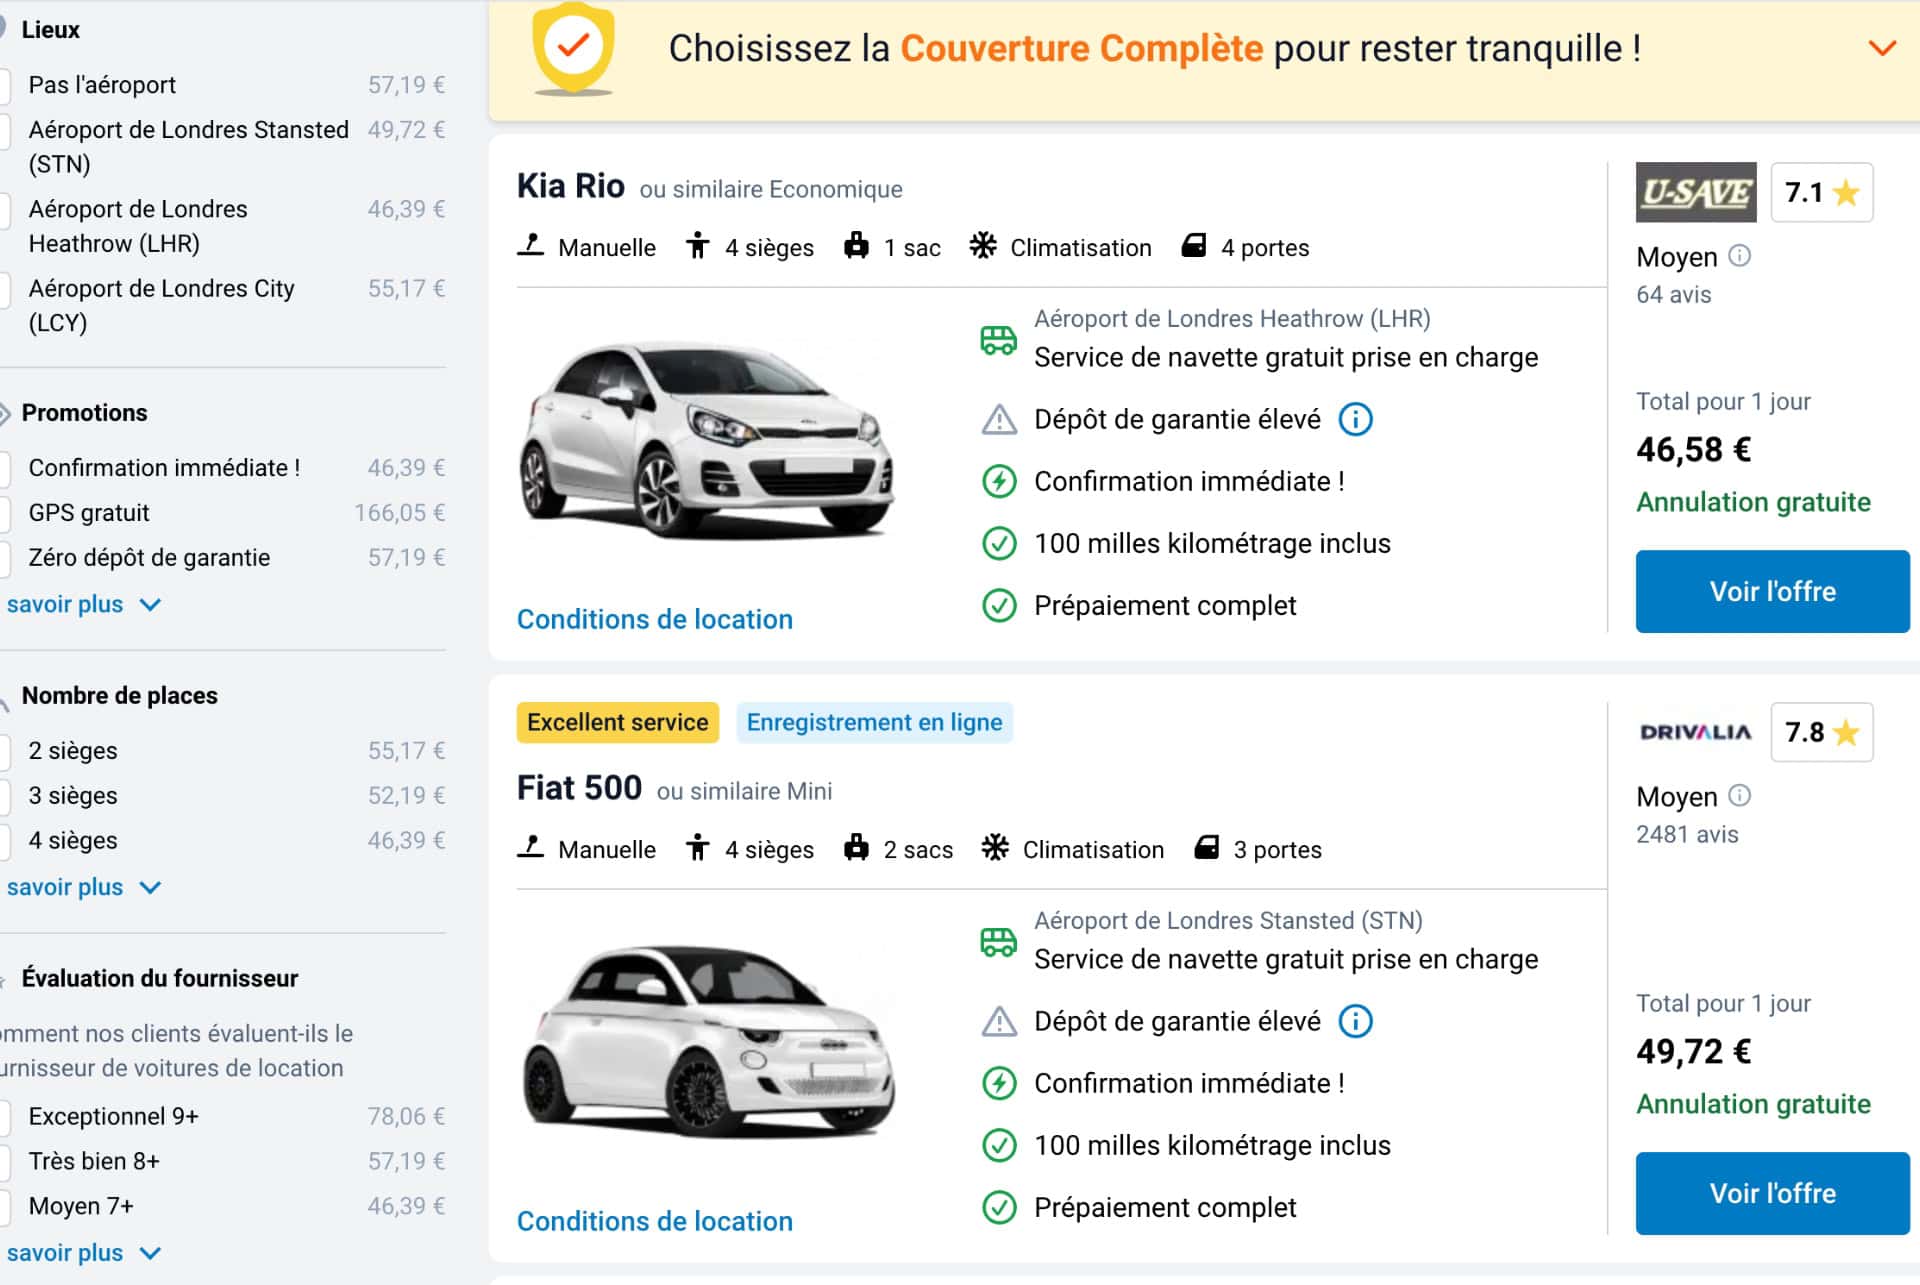Select the 2 sièges seat filter
The height and width of the screenshot is (1285, 1920).
coord(4,751)
